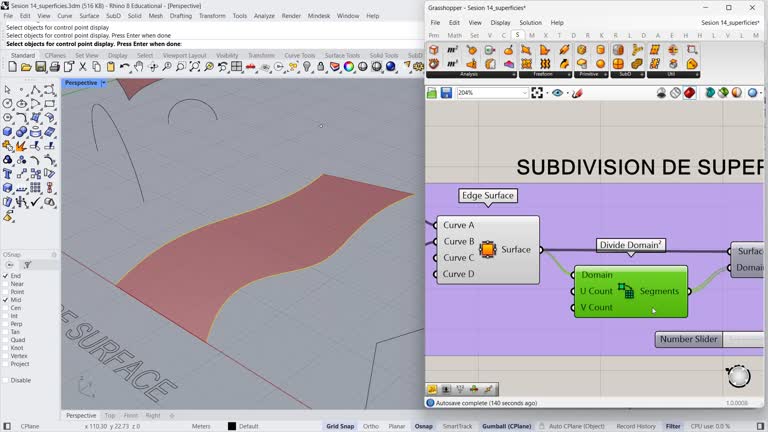Switch to the Top viewport tab
768x432 pixels.
pos(110,415)
